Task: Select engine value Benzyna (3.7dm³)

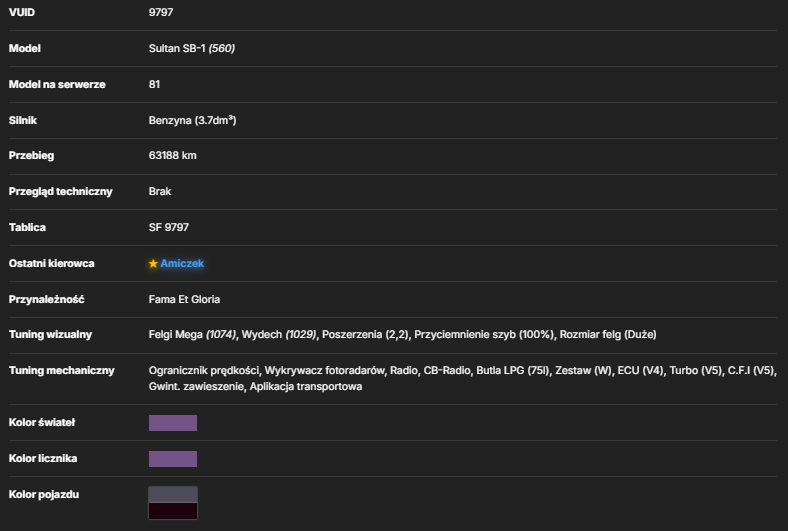Action: click(192, 120)
